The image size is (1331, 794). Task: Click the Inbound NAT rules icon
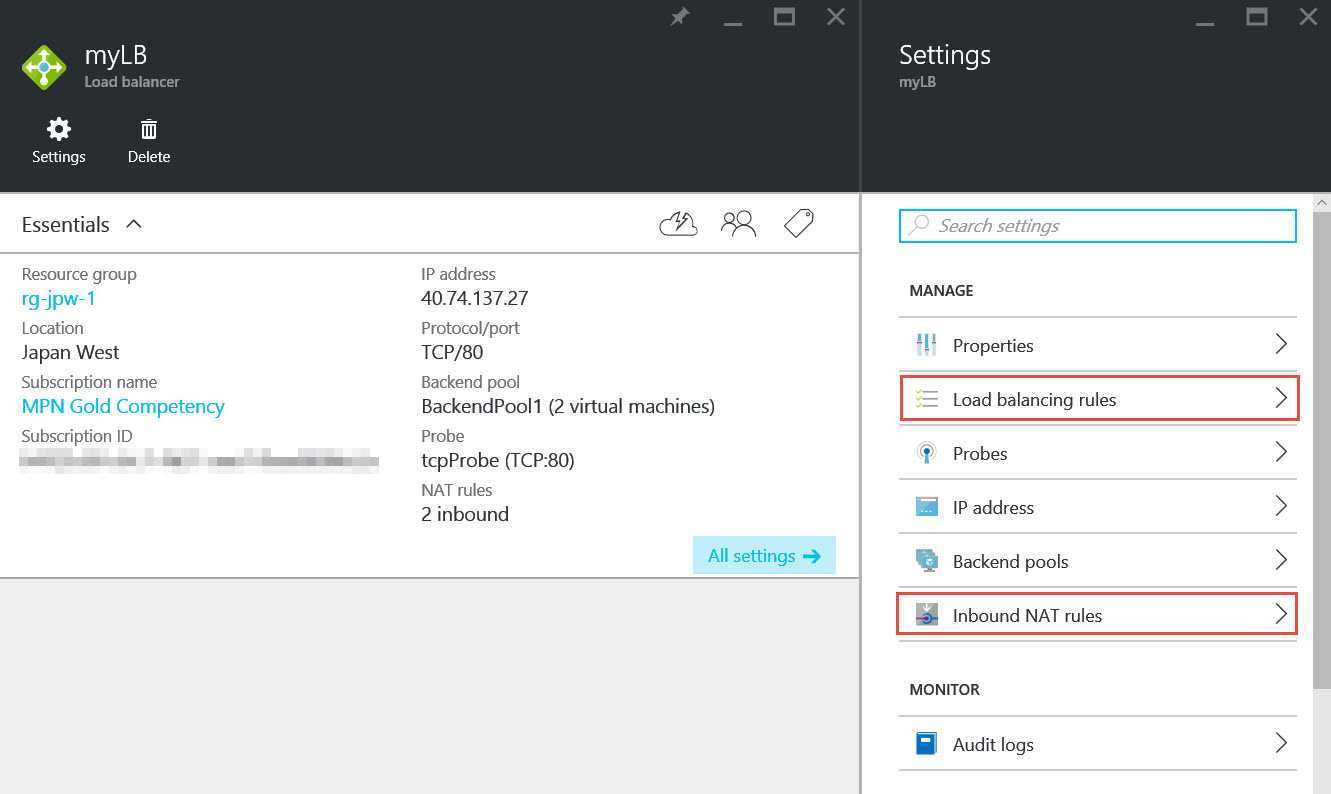tap(927, 615)
